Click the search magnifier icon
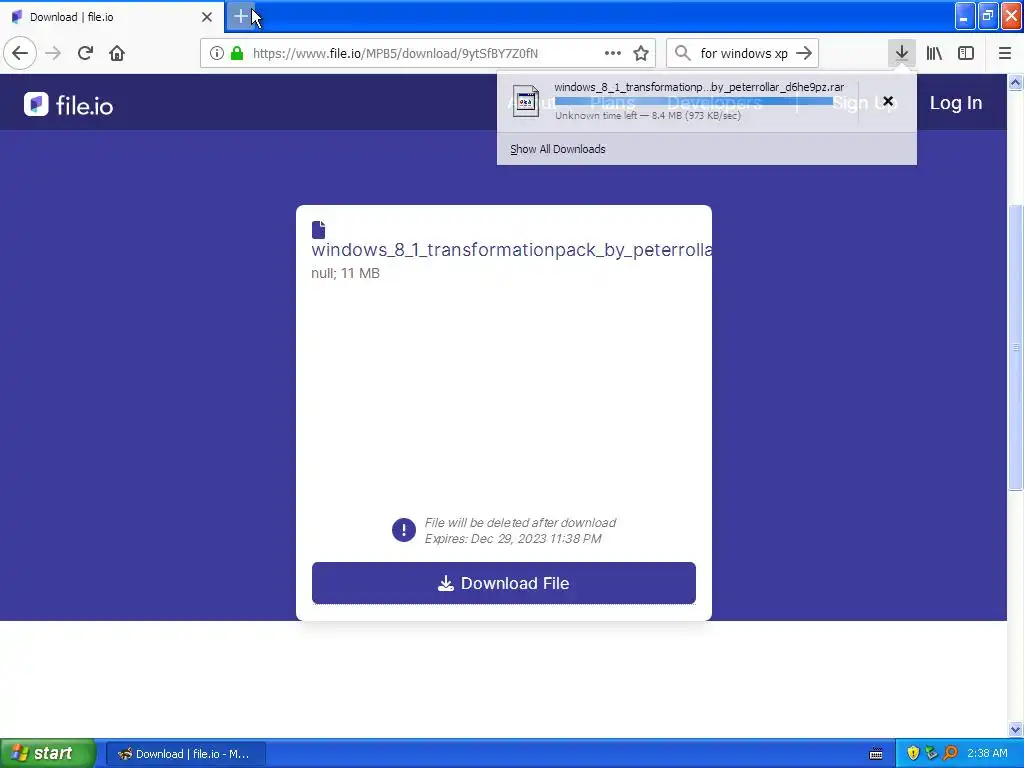Screen dimensions: 1024x768 (682, 53)
